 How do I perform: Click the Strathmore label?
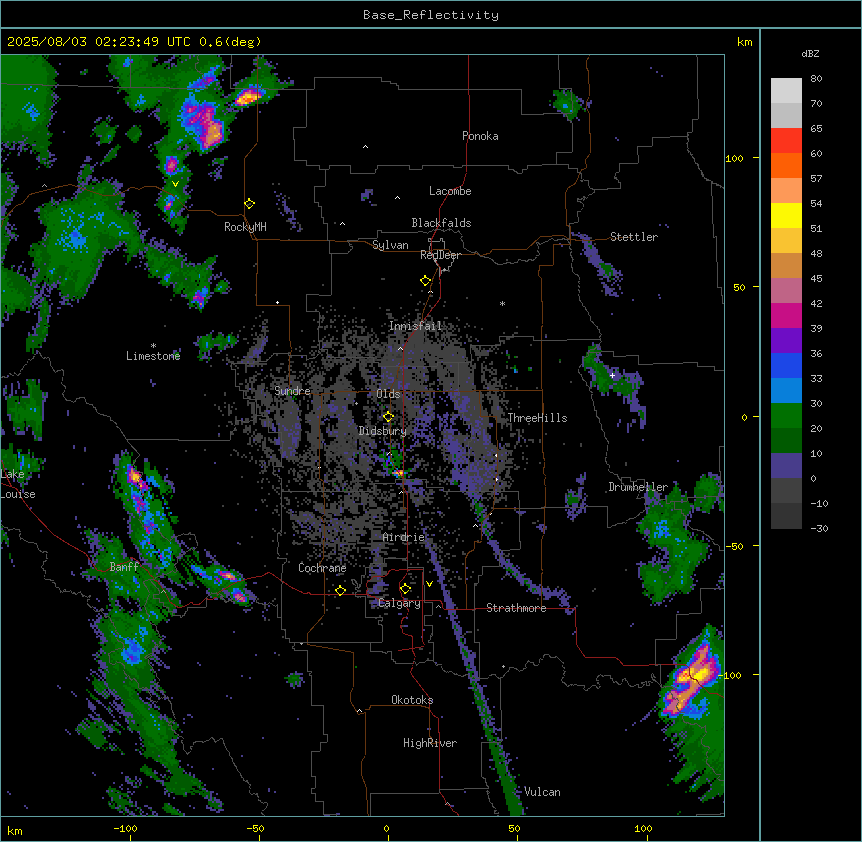516,608
